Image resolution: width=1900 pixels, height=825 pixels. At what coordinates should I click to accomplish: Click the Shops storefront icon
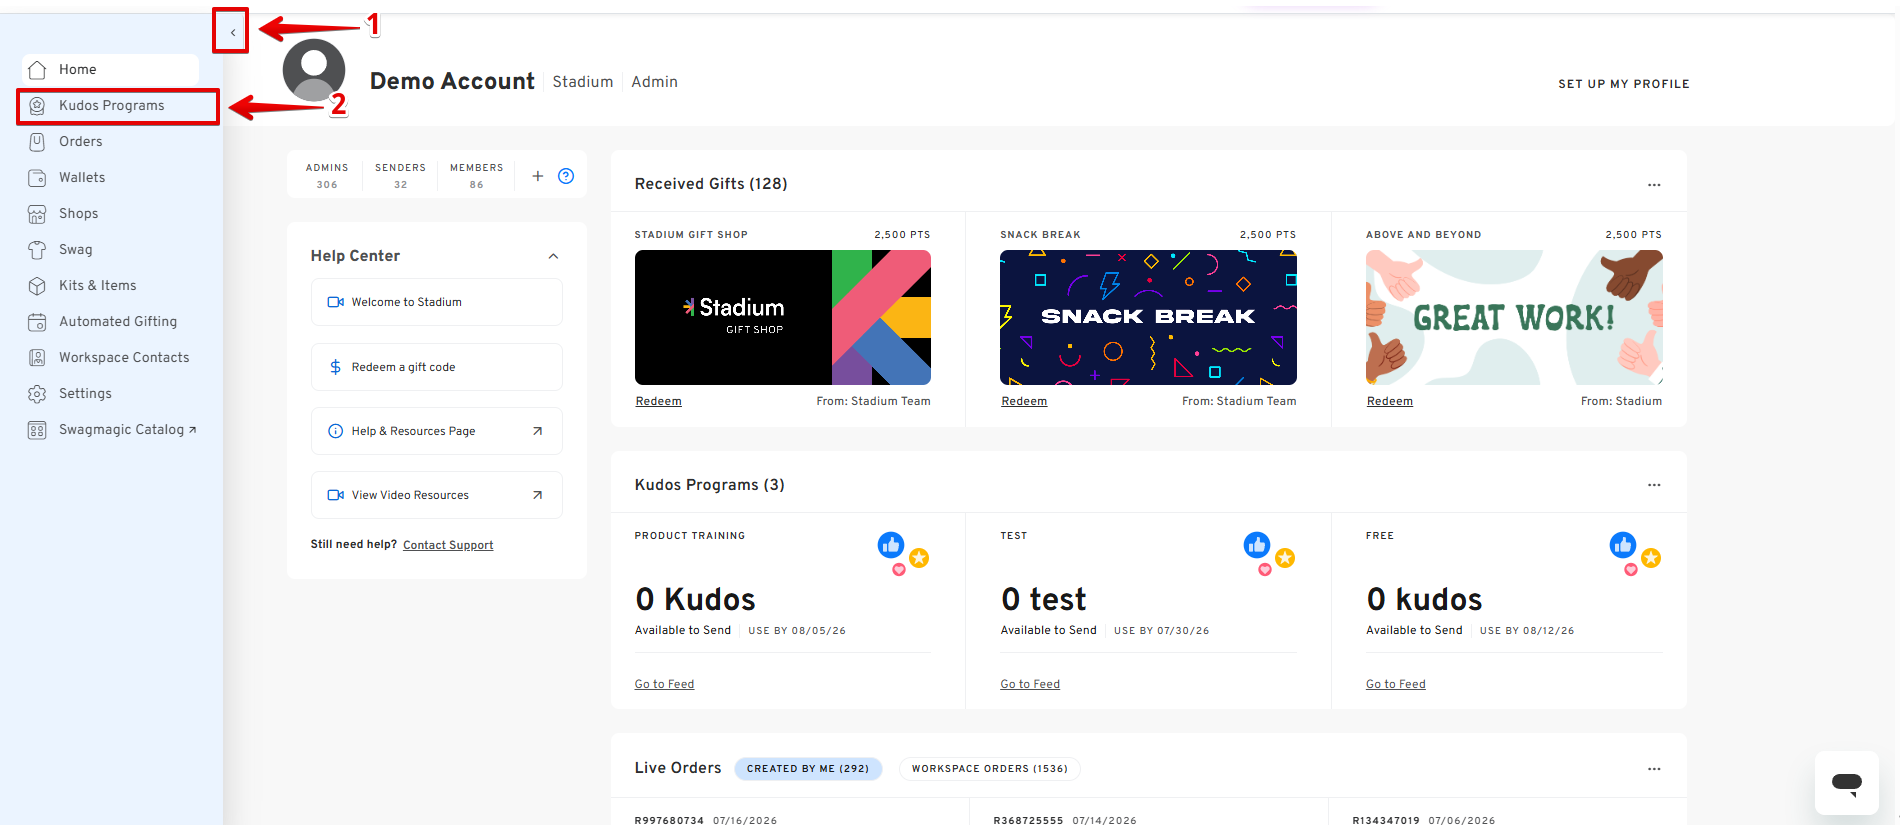pyautogui.click(x=37, y=214)
